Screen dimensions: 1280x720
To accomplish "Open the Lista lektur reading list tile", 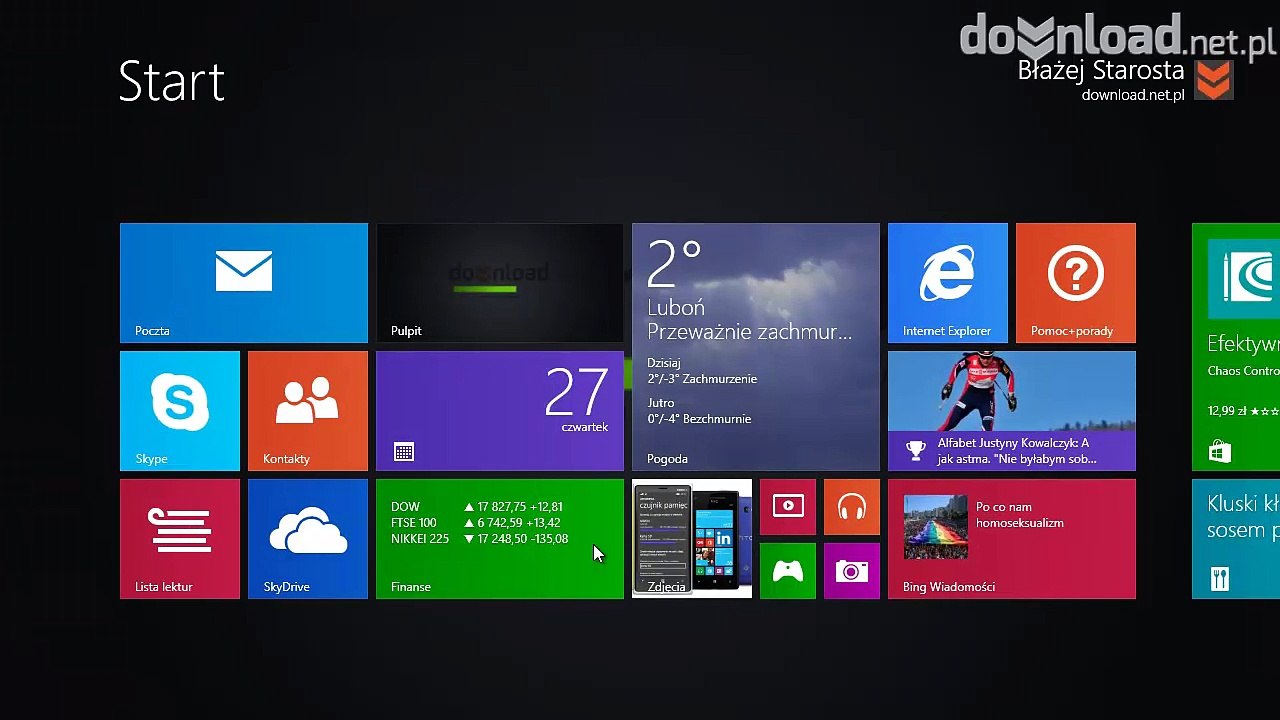I will tap(180, 539).
